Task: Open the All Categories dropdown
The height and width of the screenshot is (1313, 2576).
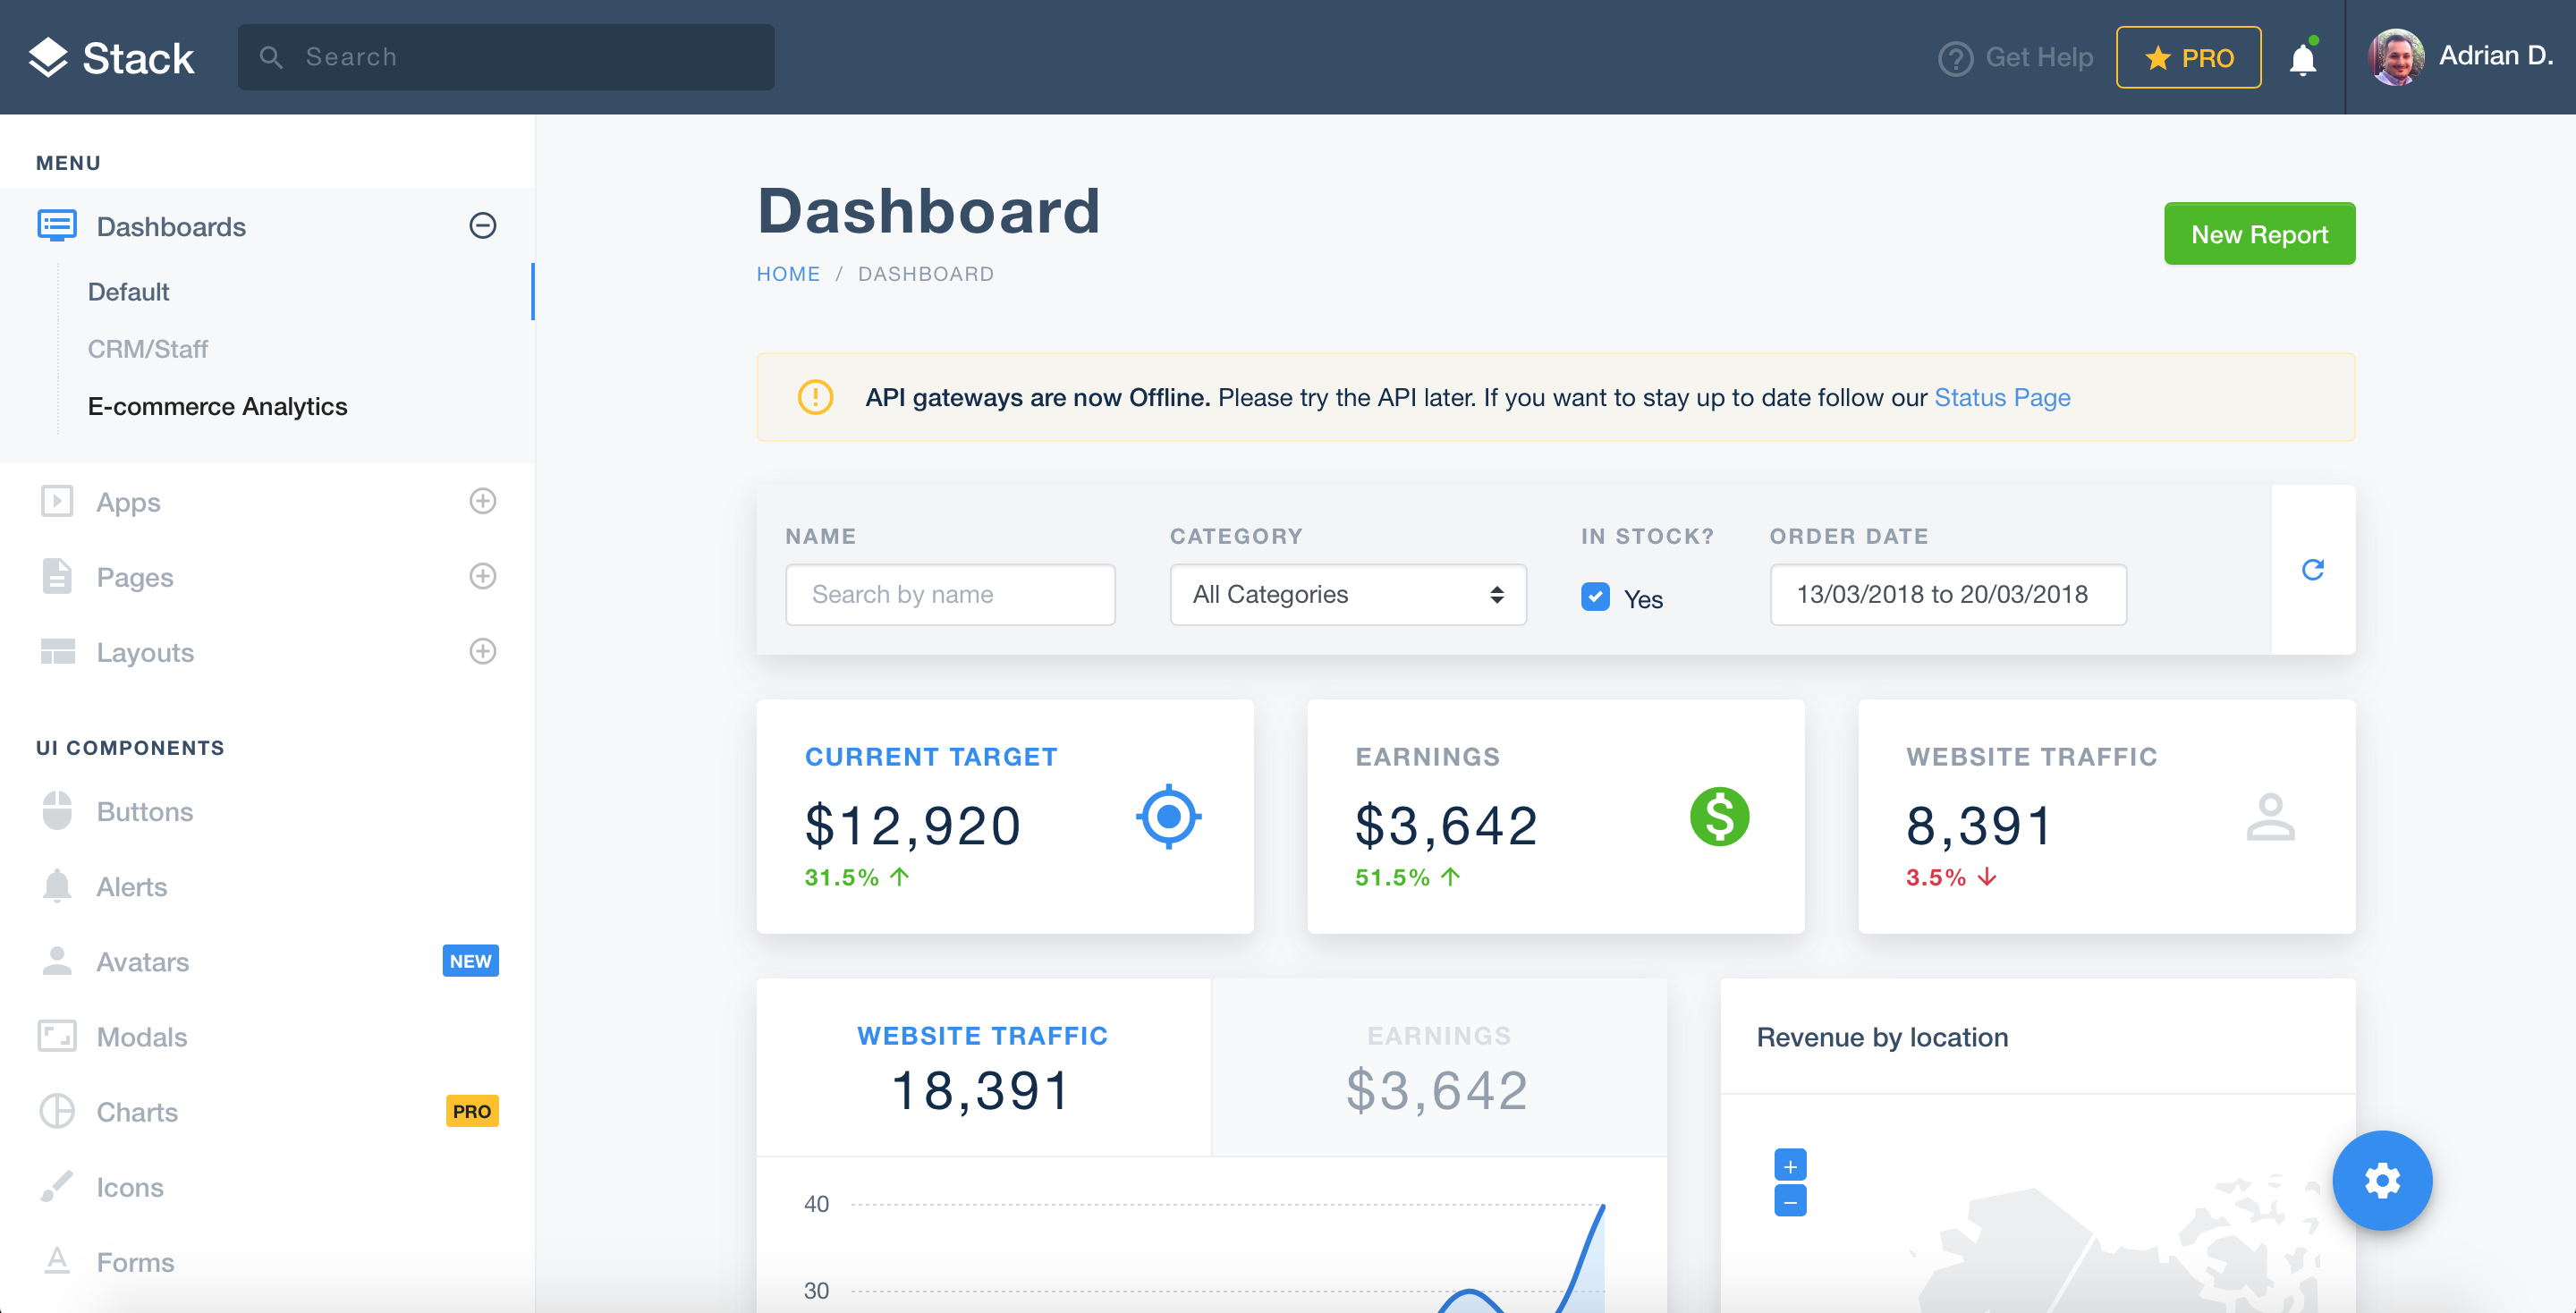Action: [1347, 595]
